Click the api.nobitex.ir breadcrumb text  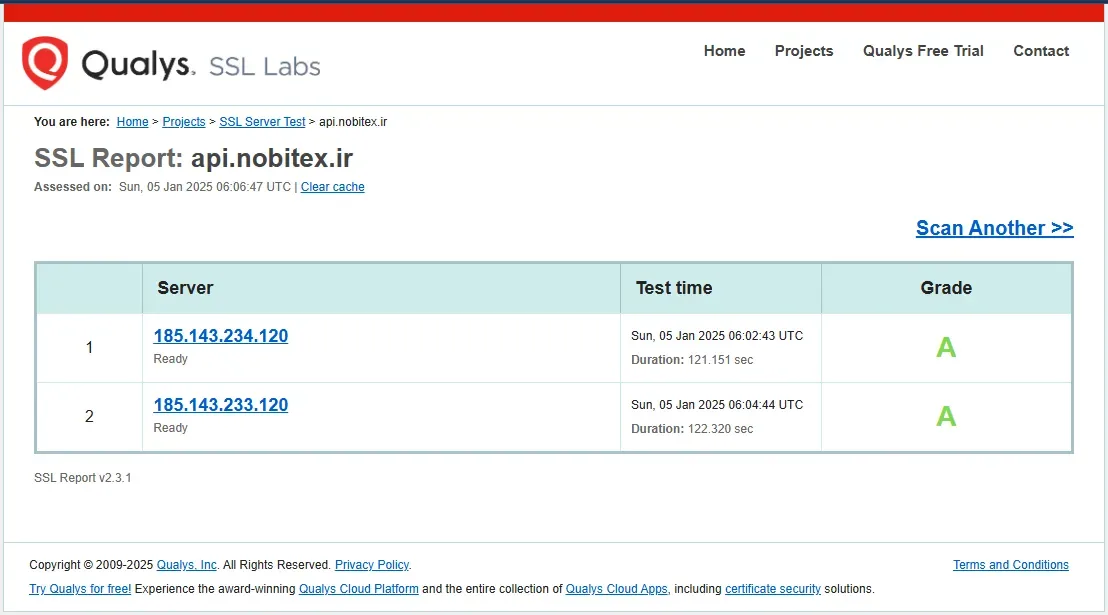click(353, 122)
